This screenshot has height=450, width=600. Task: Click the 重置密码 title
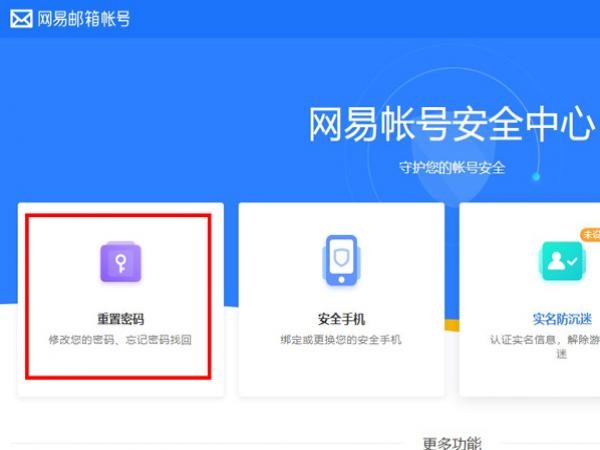[121, 319]
